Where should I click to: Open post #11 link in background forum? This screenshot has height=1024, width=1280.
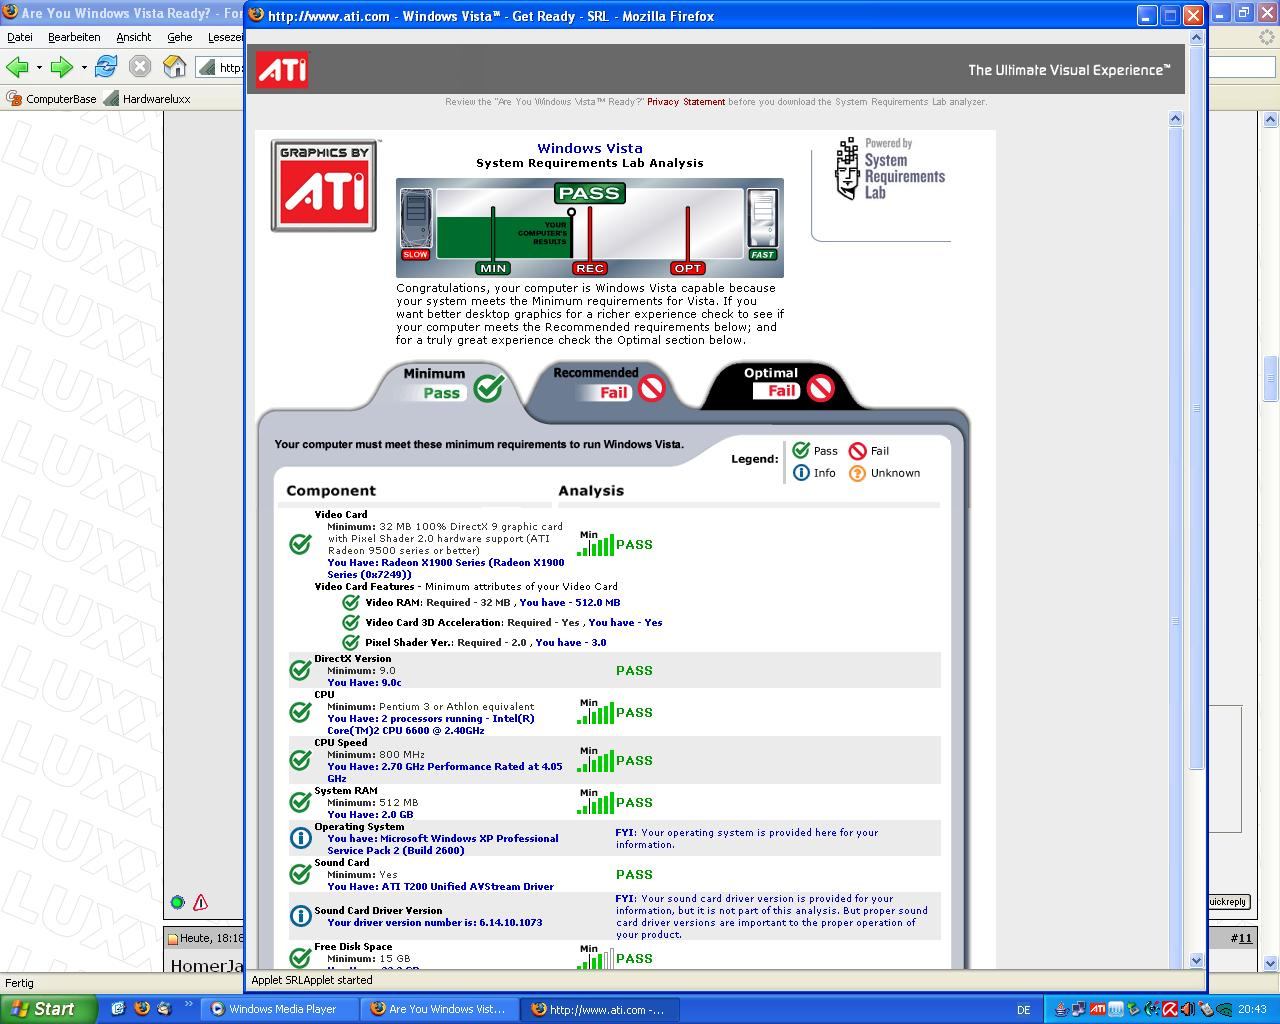(x=1241, y=938)
